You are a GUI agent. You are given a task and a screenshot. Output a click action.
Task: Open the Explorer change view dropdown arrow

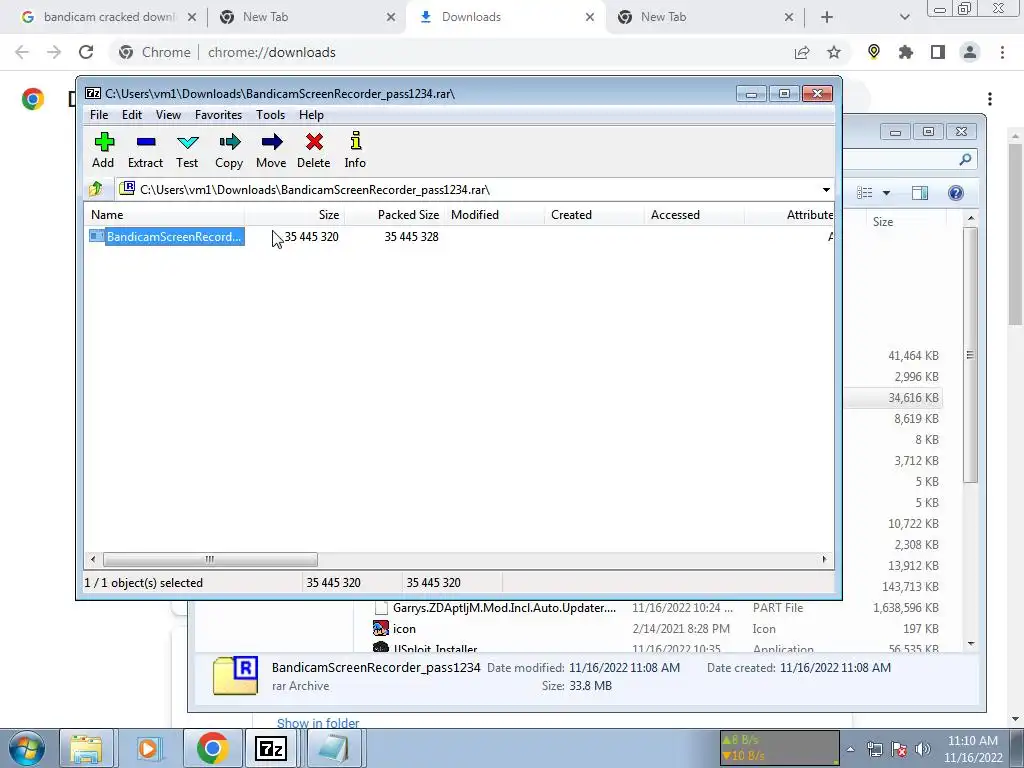[x=886, y=193]
